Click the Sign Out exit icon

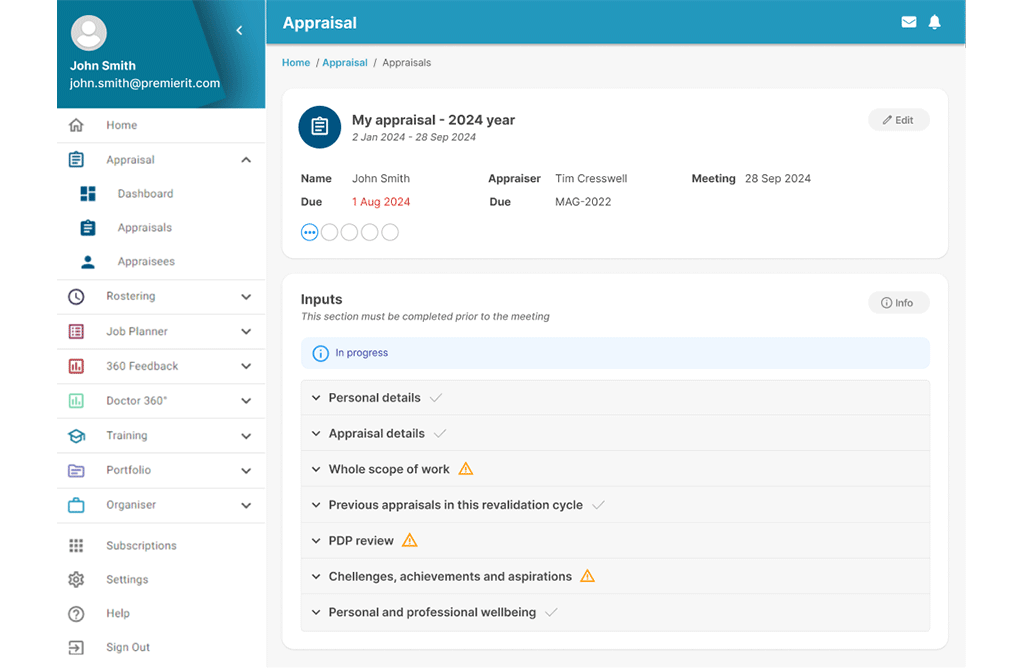(x=76, y=647)
